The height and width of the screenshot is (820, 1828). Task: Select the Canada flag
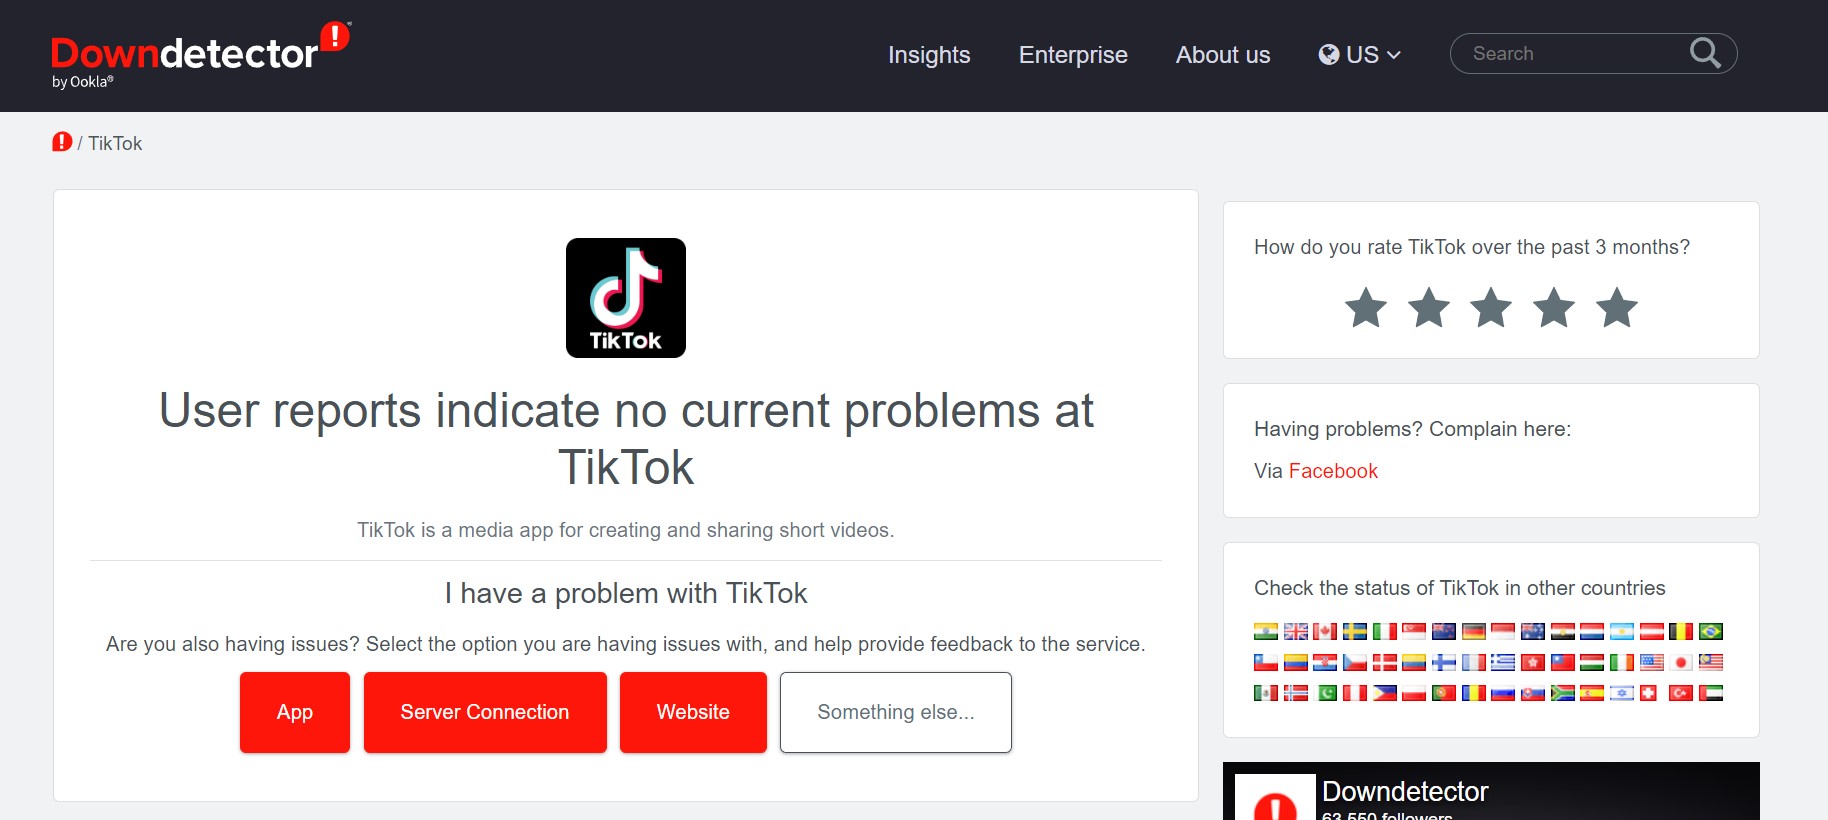tap(1325, 631)
